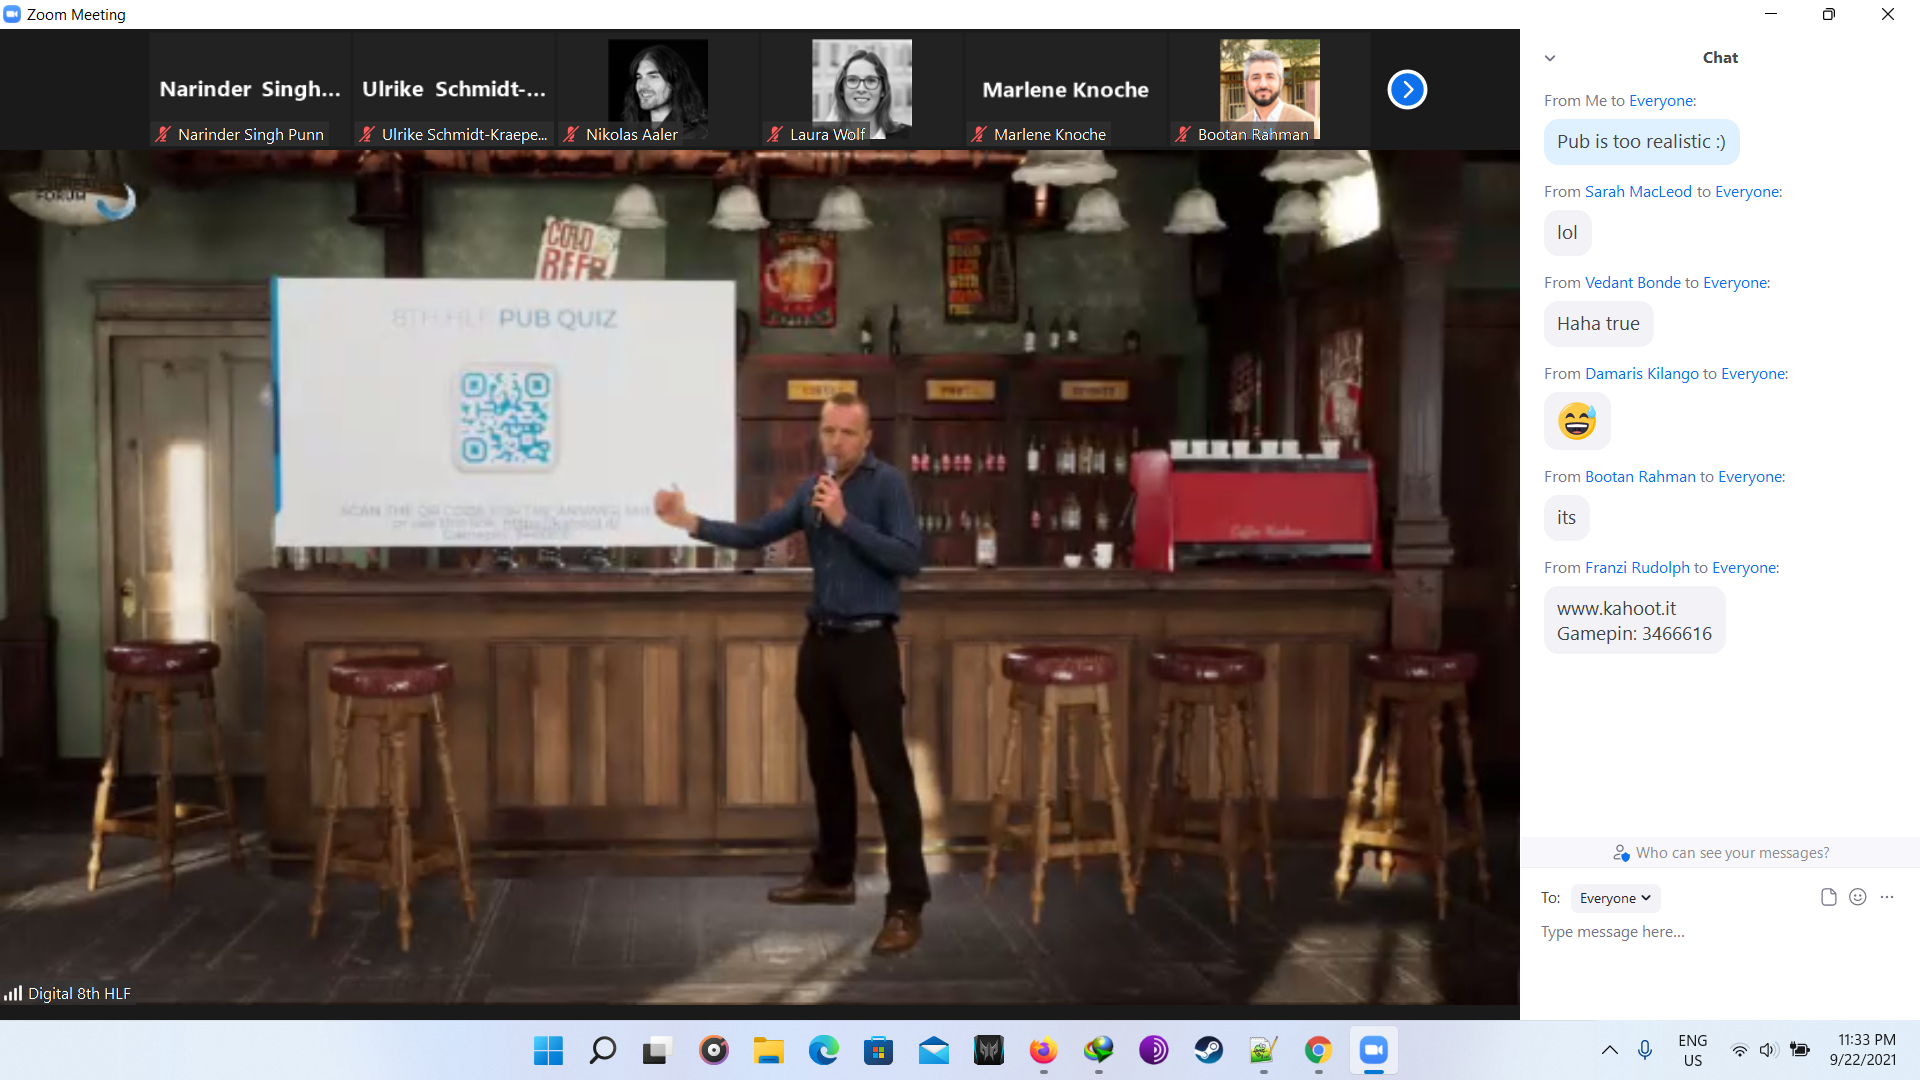
Task: Open the emoji picker in chat
Action: point(1857,897)
